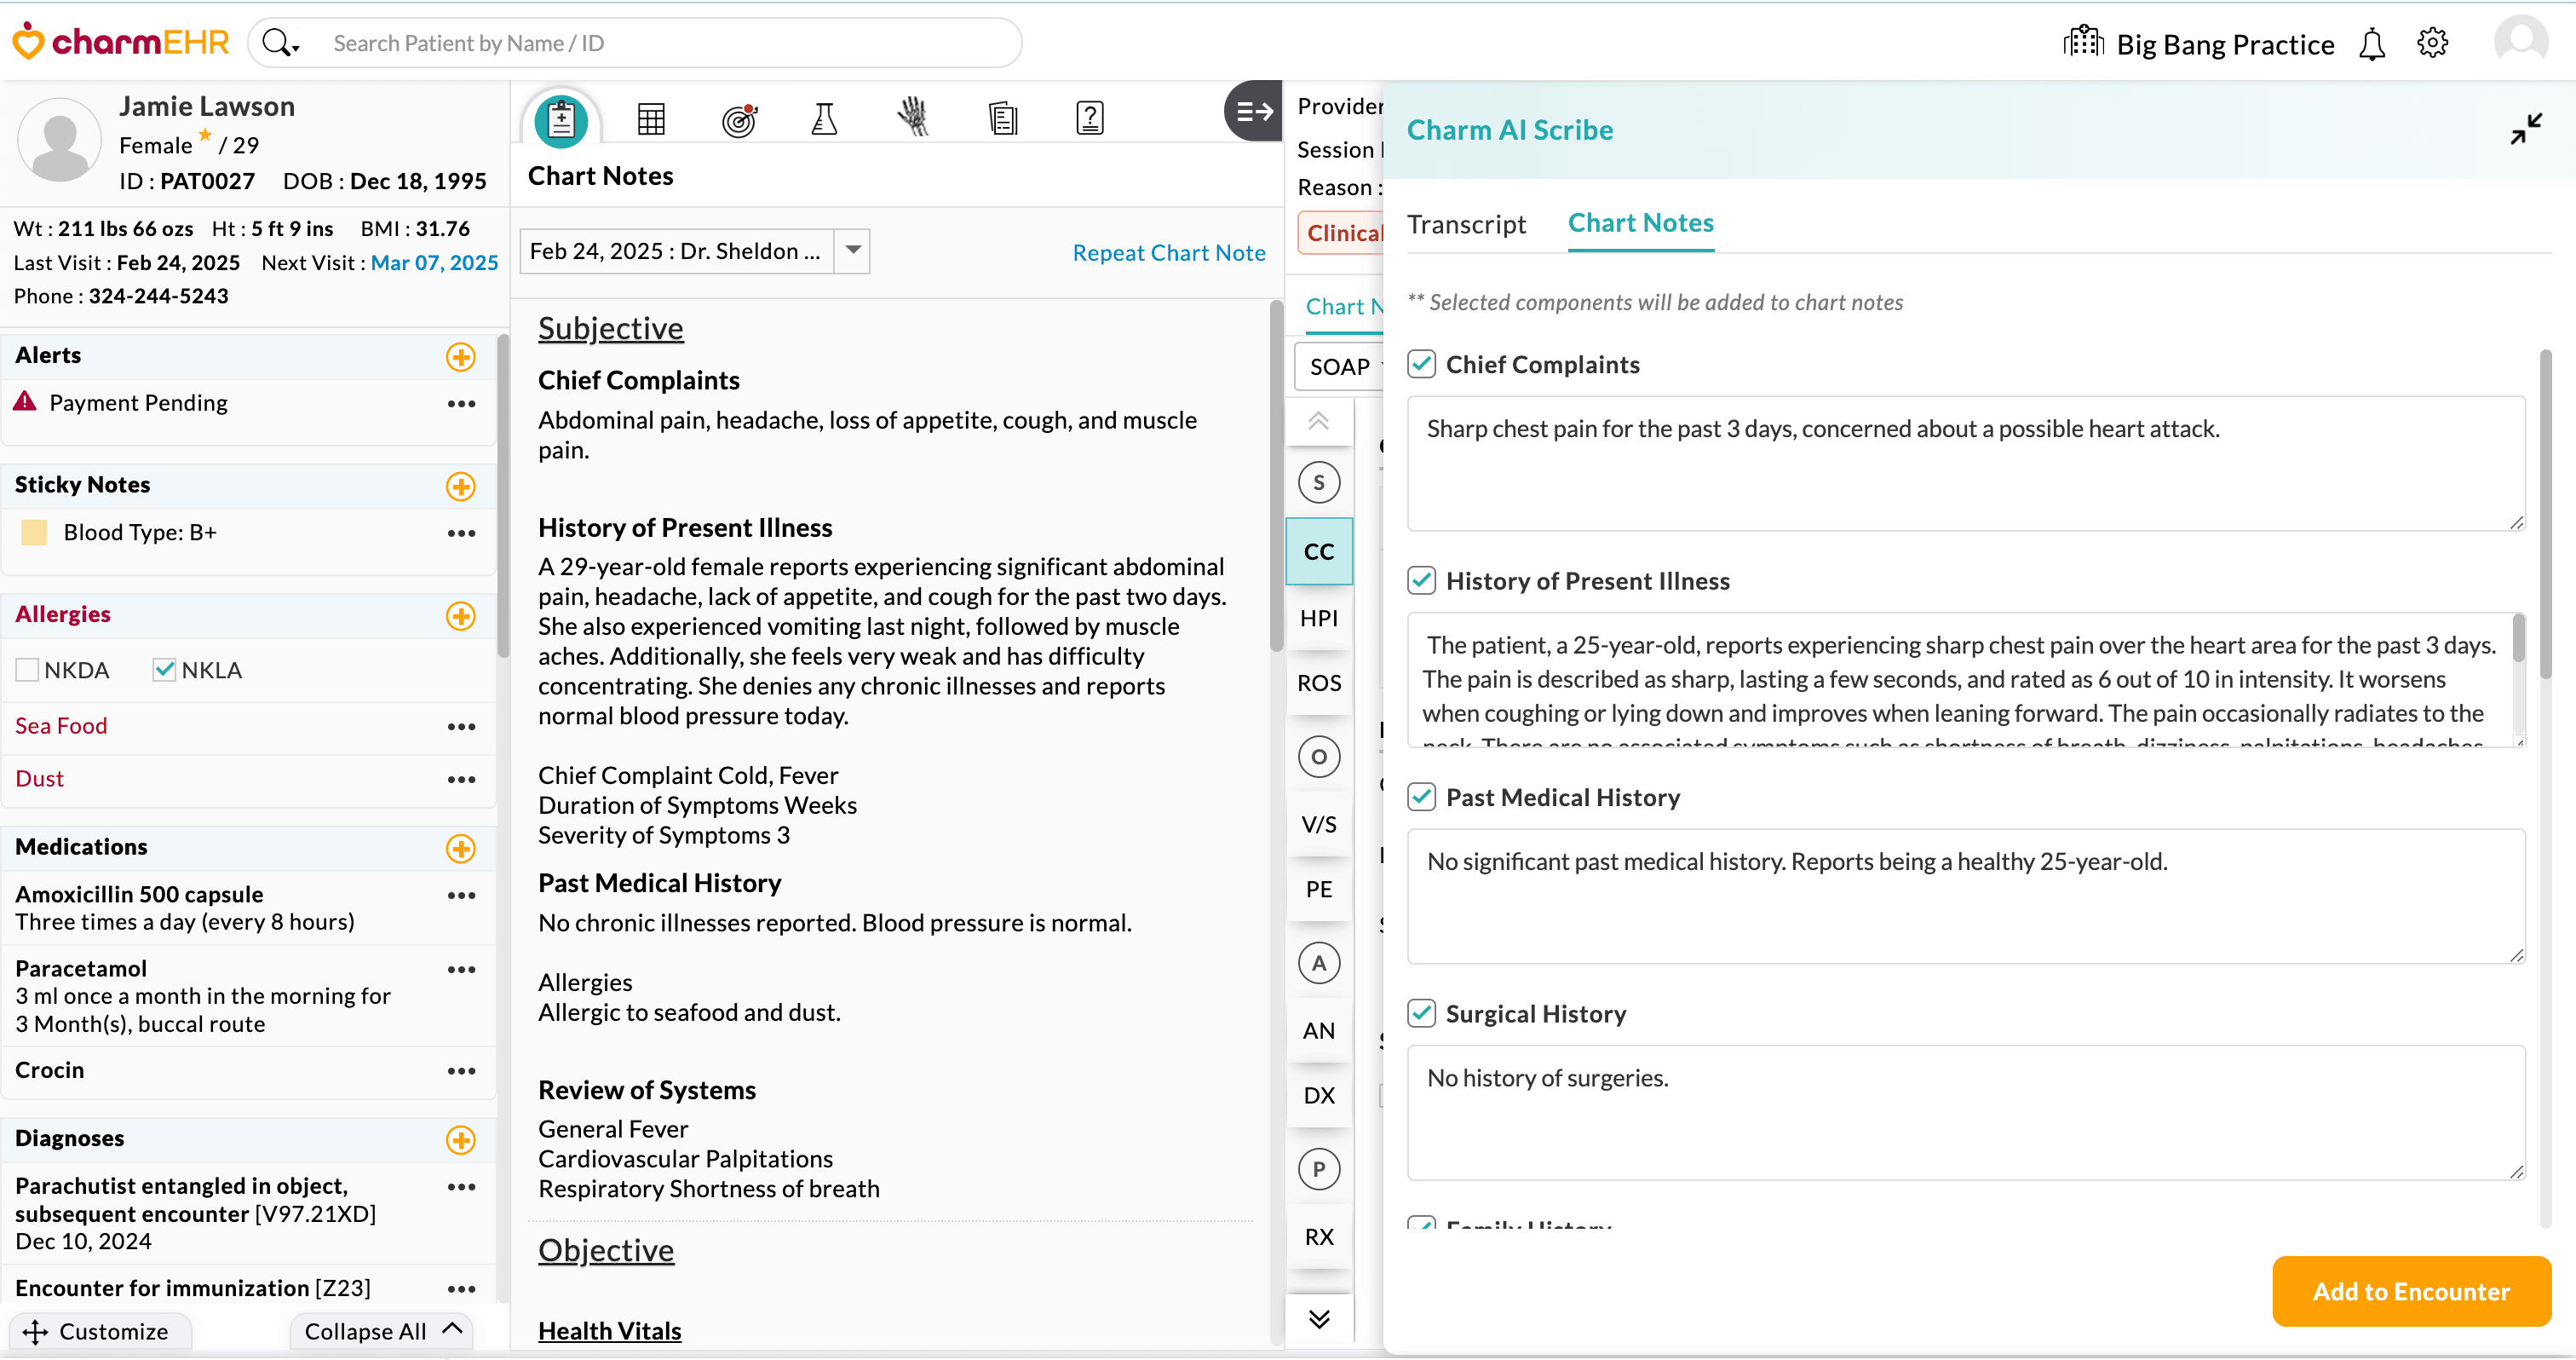Click the Blood Type sticky note color swatch
This screenshot has width=2576, height=1360.
coord(34,532)
